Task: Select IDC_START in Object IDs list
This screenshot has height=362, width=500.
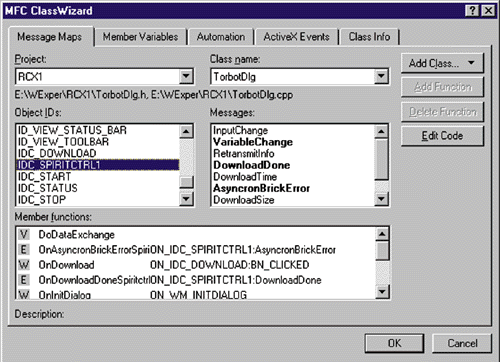Action: point(44,176)
